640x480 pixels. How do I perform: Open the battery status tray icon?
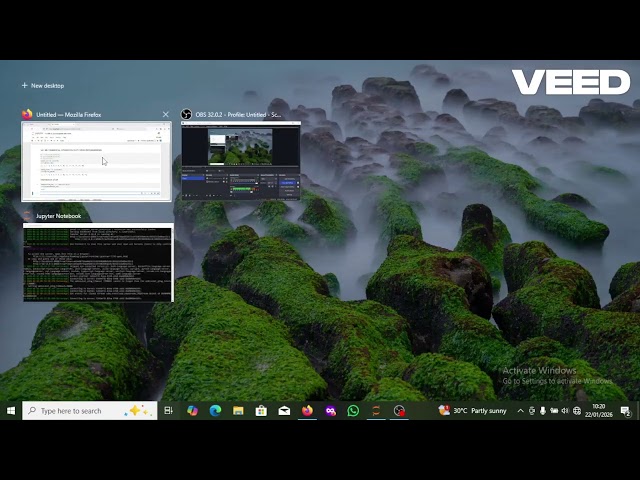[x=554, y=411]
